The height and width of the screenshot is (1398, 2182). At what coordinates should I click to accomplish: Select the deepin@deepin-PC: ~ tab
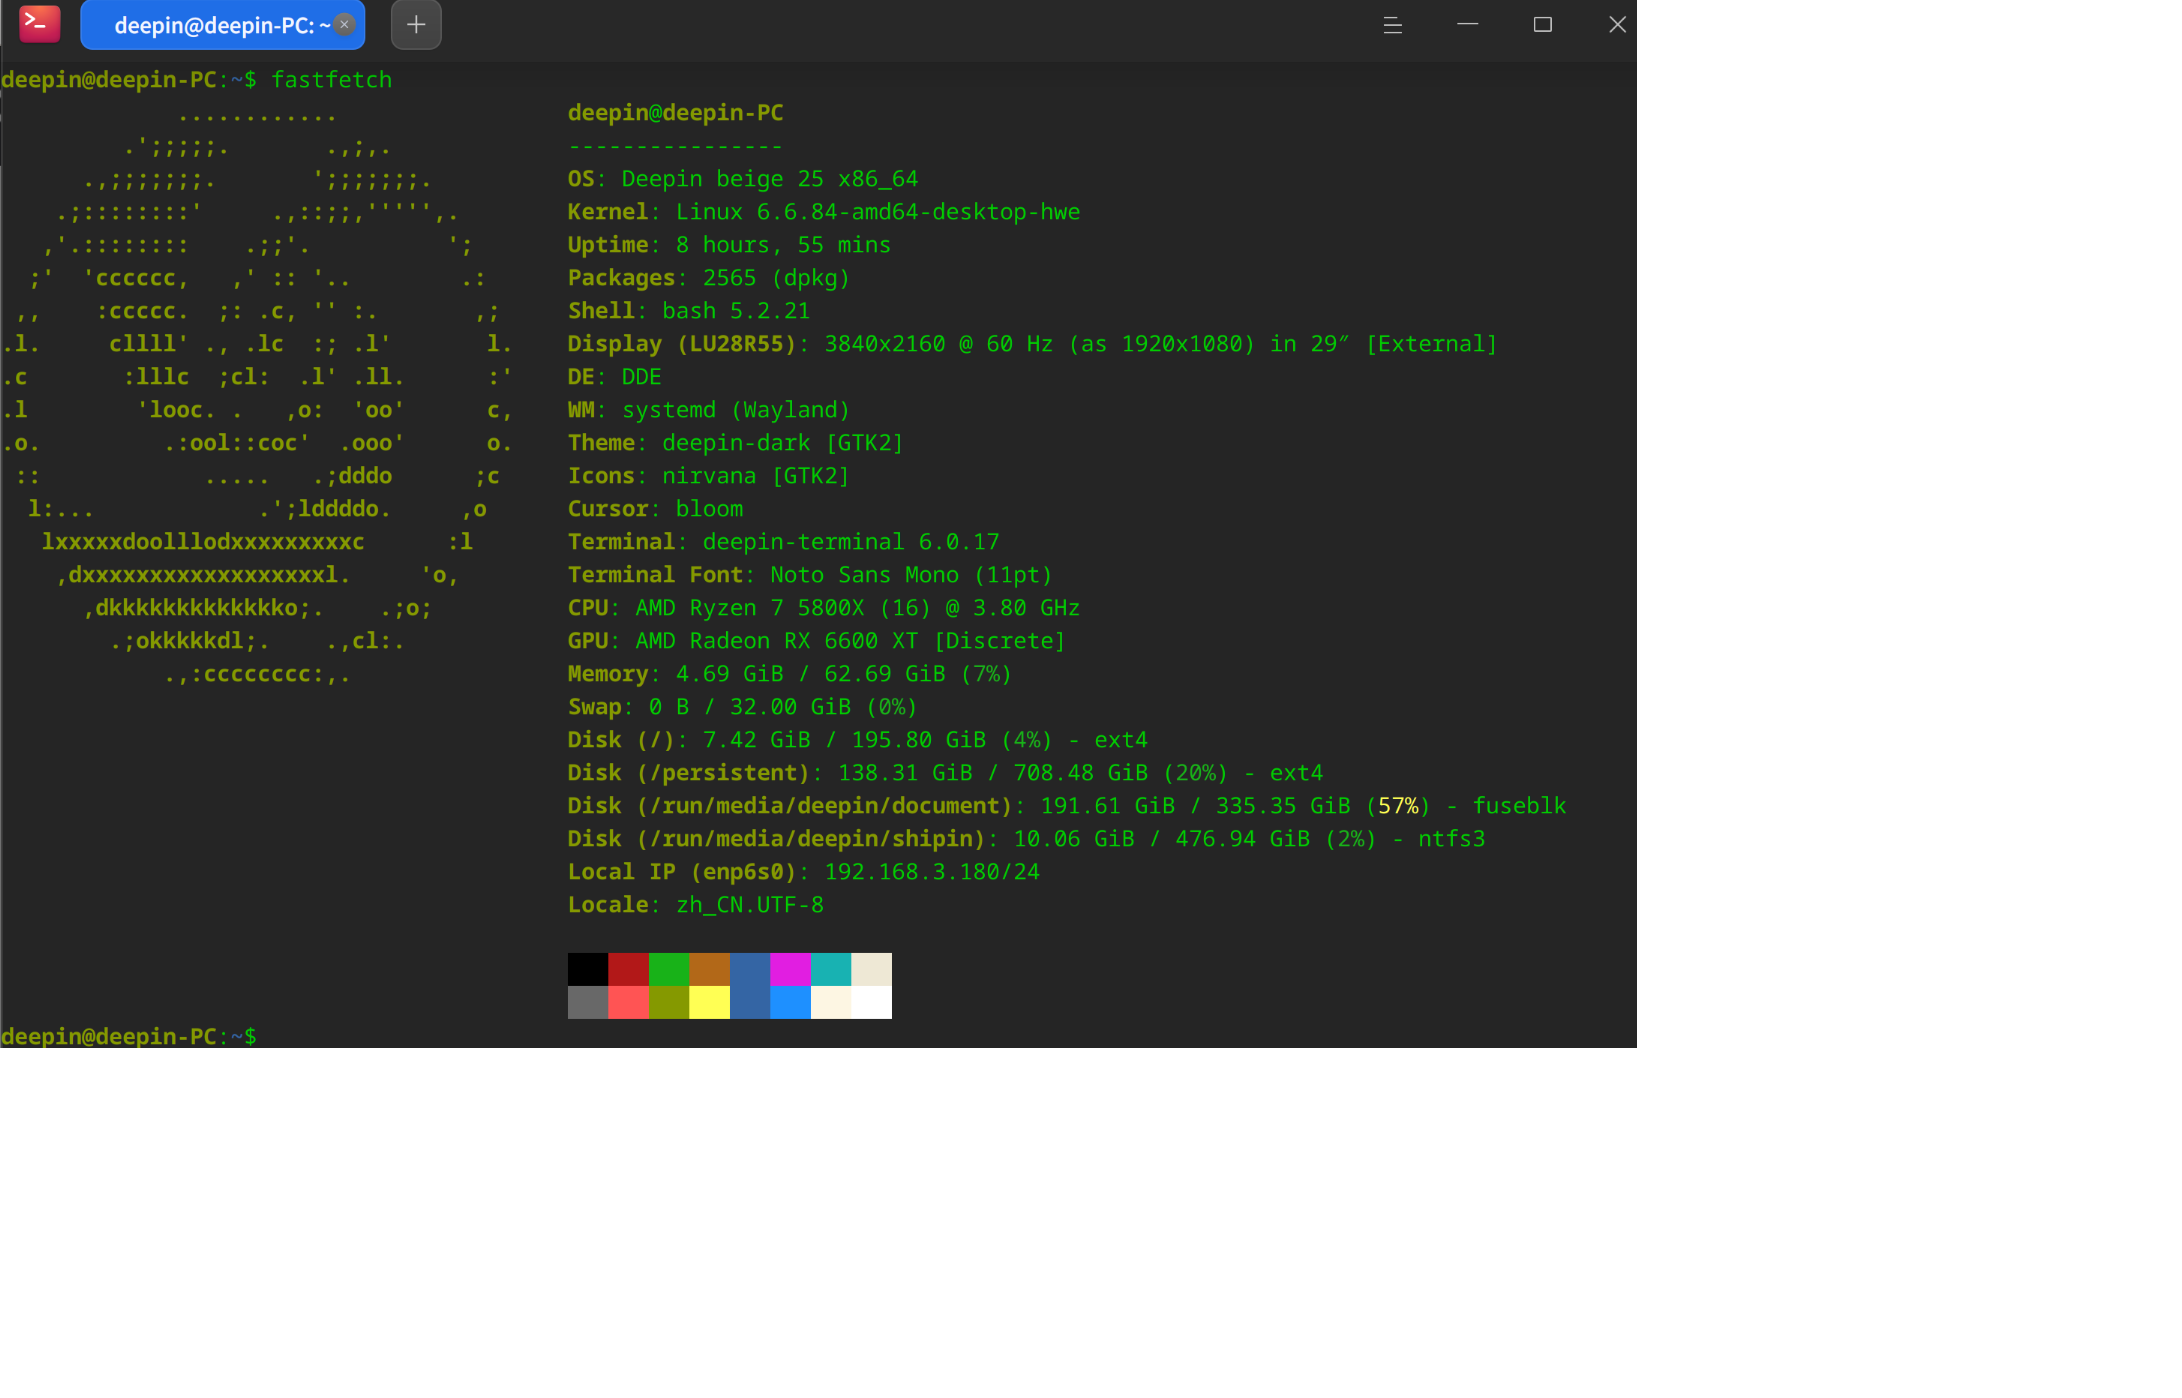coord(222,25)
